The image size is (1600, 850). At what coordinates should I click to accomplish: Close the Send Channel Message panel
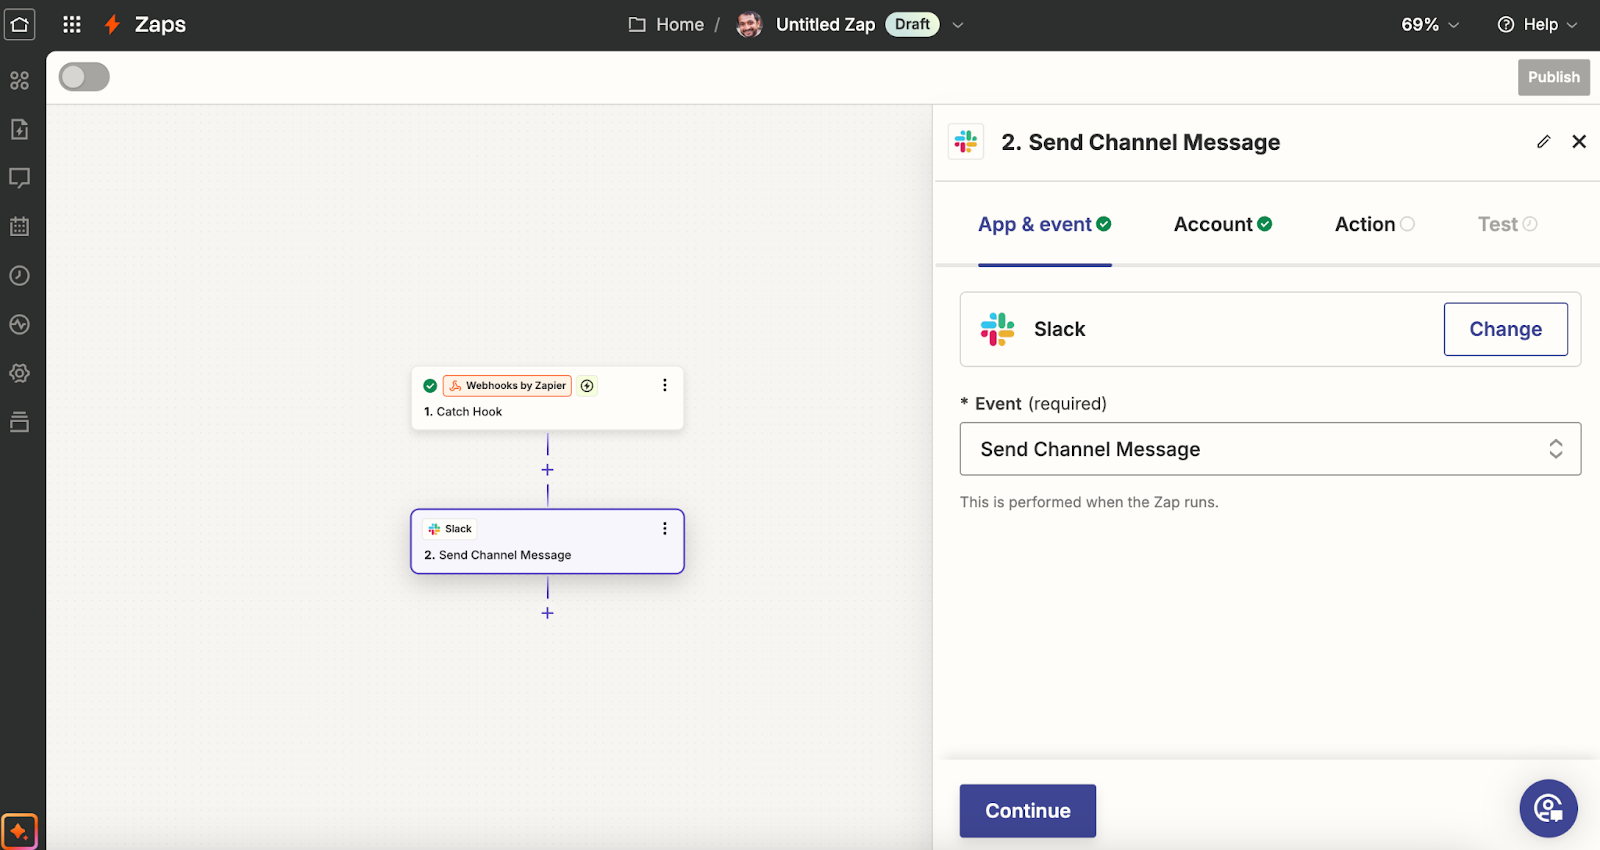click(1579, 142)
